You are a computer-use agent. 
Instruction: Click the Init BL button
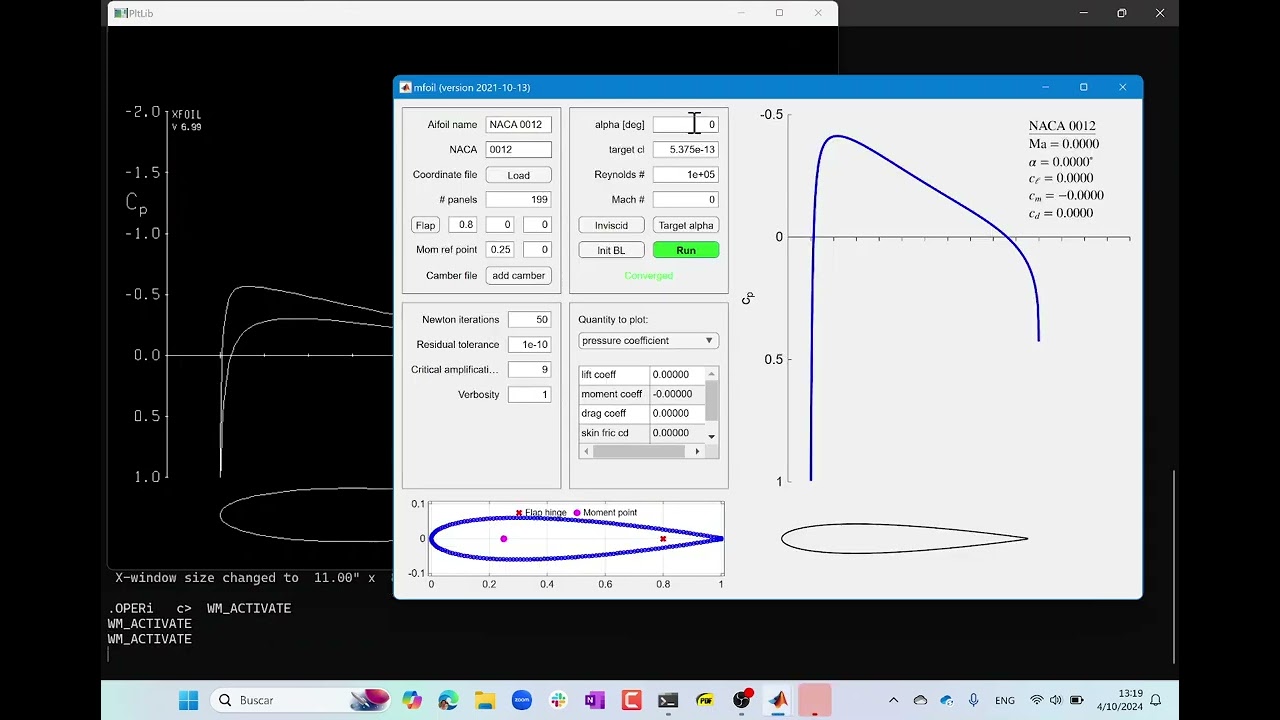click(x=611, y=250)
